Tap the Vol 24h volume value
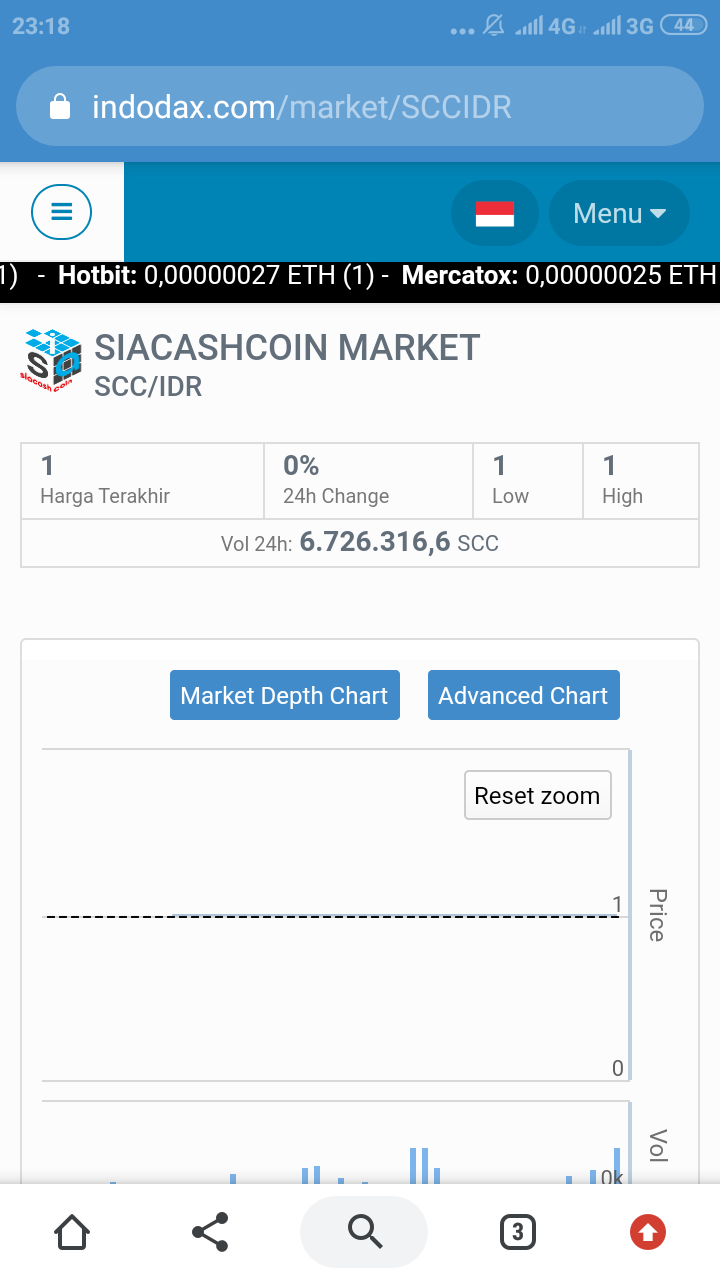The width and height of the screenshot is (720, 1280). (375, 543)
